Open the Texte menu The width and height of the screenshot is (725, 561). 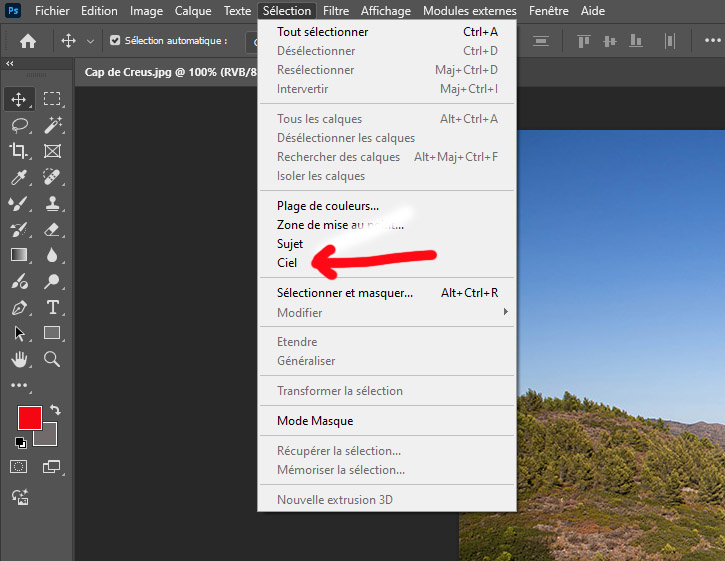(237, 11)
